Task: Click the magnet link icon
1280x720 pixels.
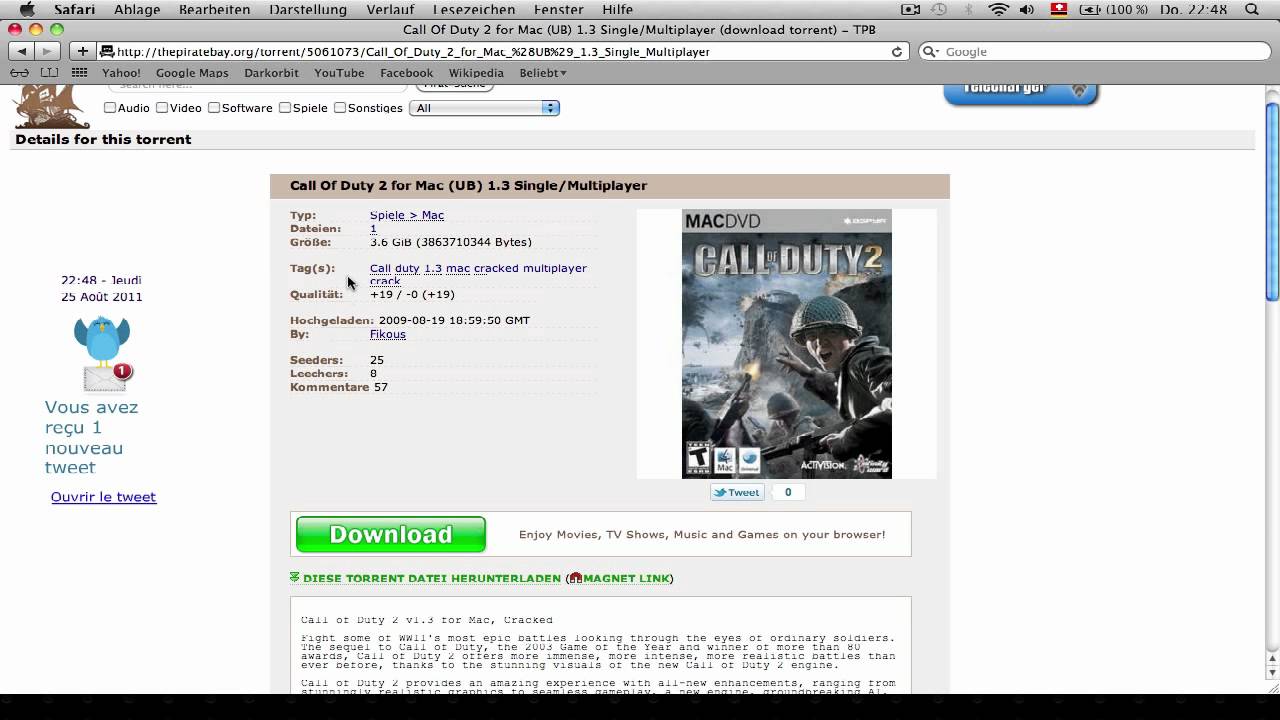Action: 576,578
